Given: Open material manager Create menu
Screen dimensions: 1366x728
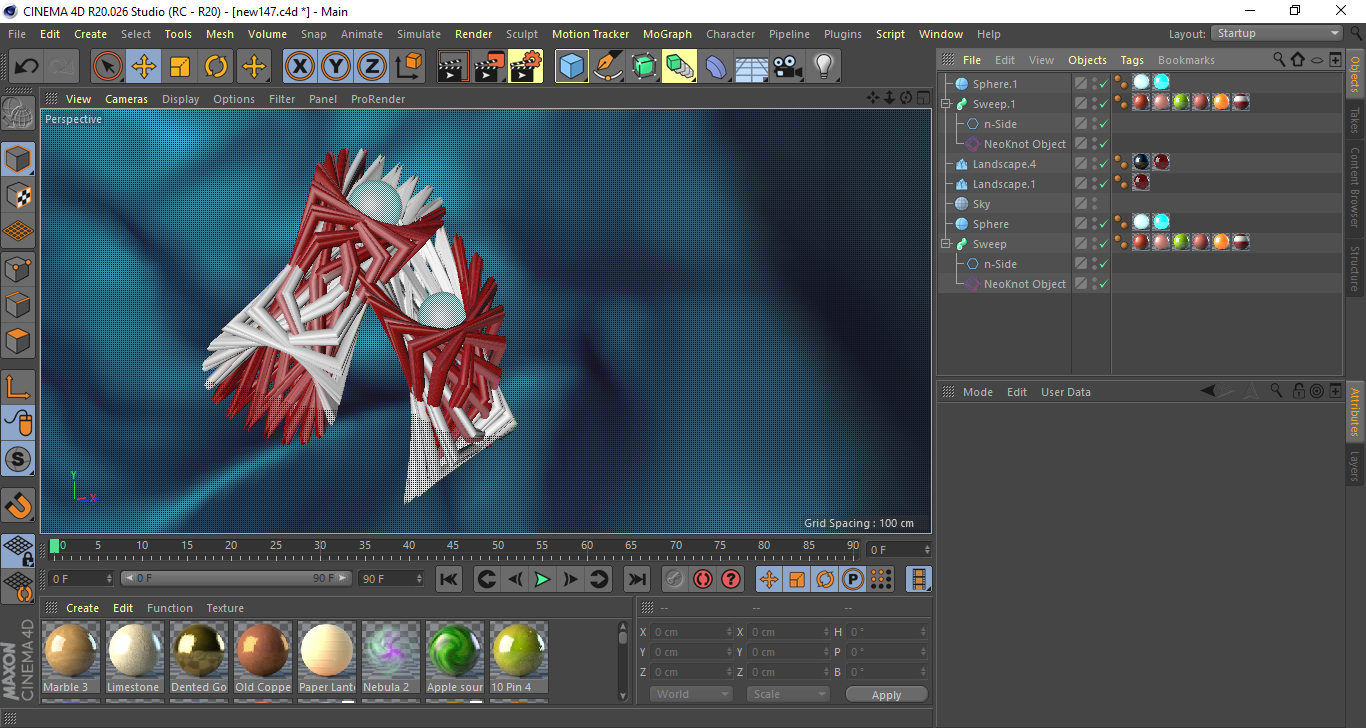Looking at the screenshot, I should 83,608.
